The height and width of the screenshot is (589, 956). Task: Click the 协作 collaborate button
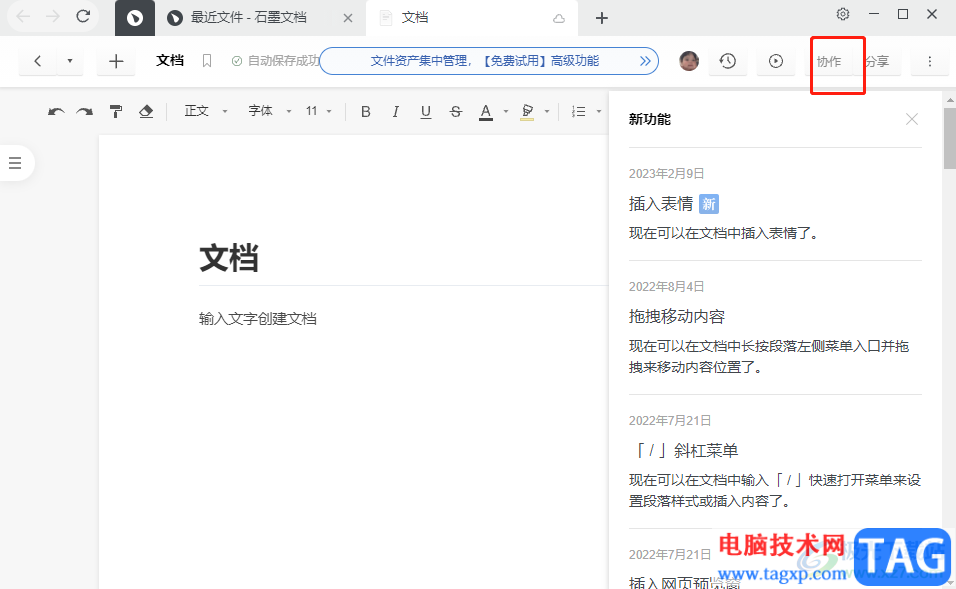[829, 62]
